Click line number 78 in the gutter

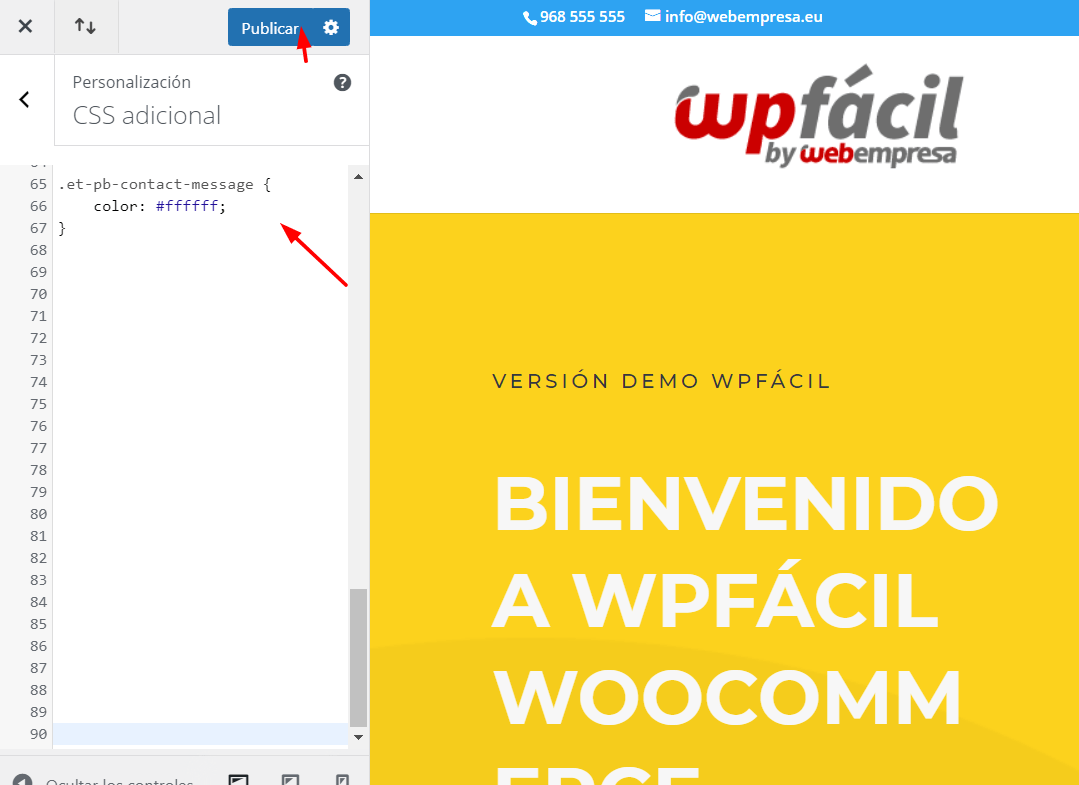click(39, 470)
